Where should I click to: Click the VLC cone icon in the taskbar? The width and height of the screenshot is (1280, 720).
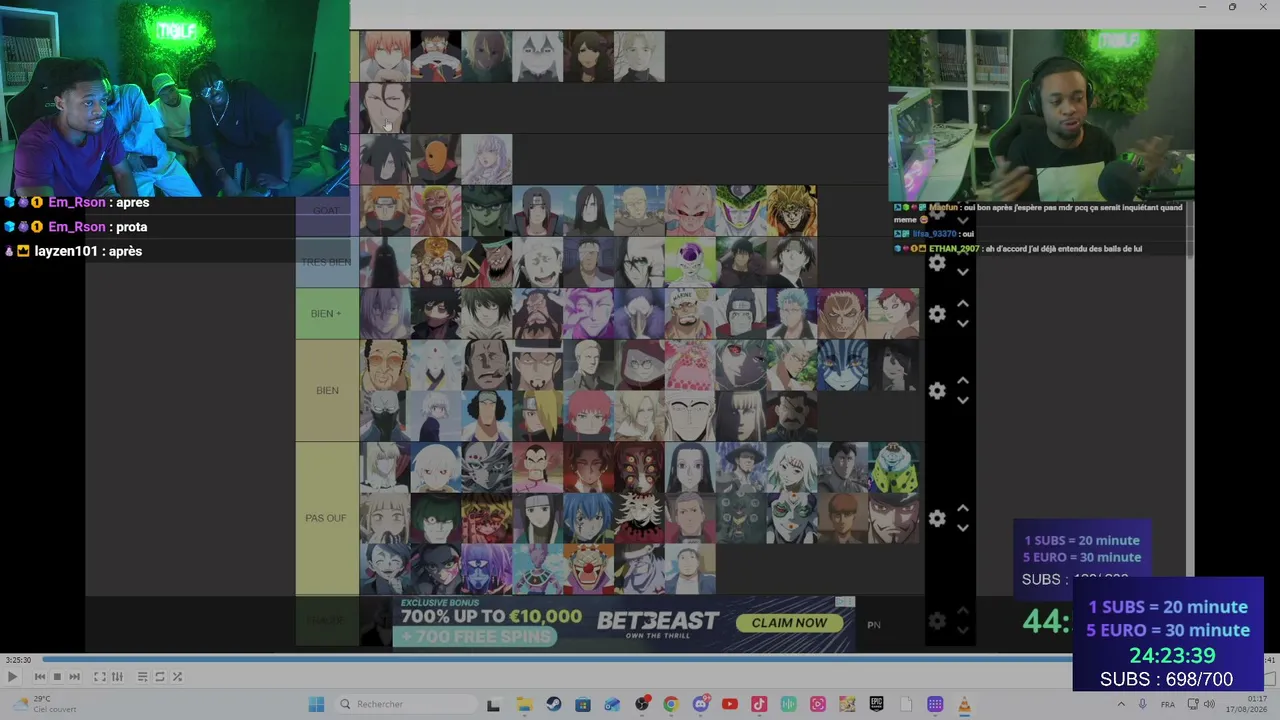[x=964, y=704]
